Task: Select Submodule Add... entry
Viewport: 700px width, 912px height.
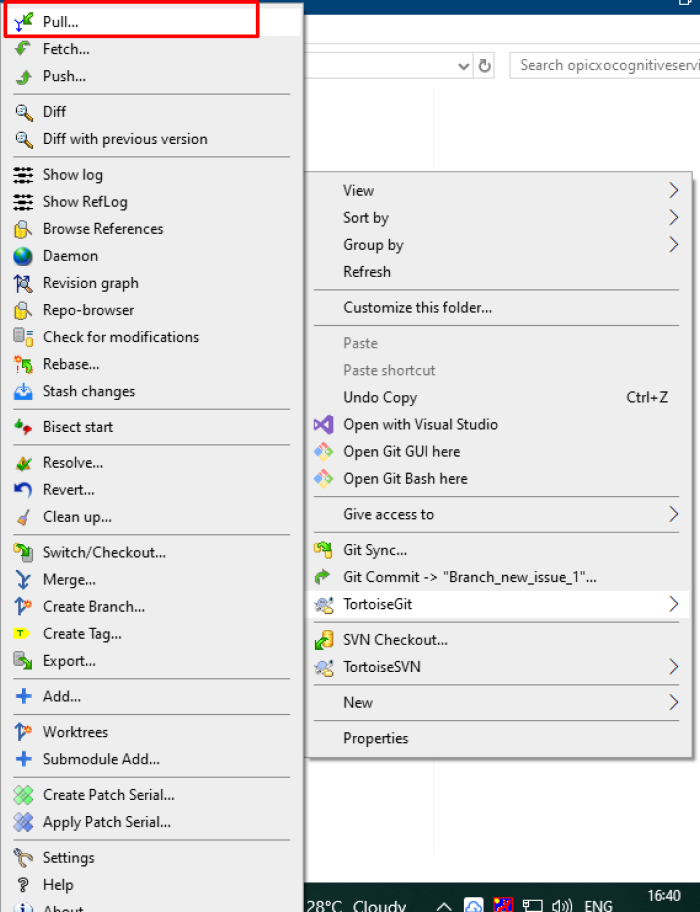Action: click(x=101, y=759)
